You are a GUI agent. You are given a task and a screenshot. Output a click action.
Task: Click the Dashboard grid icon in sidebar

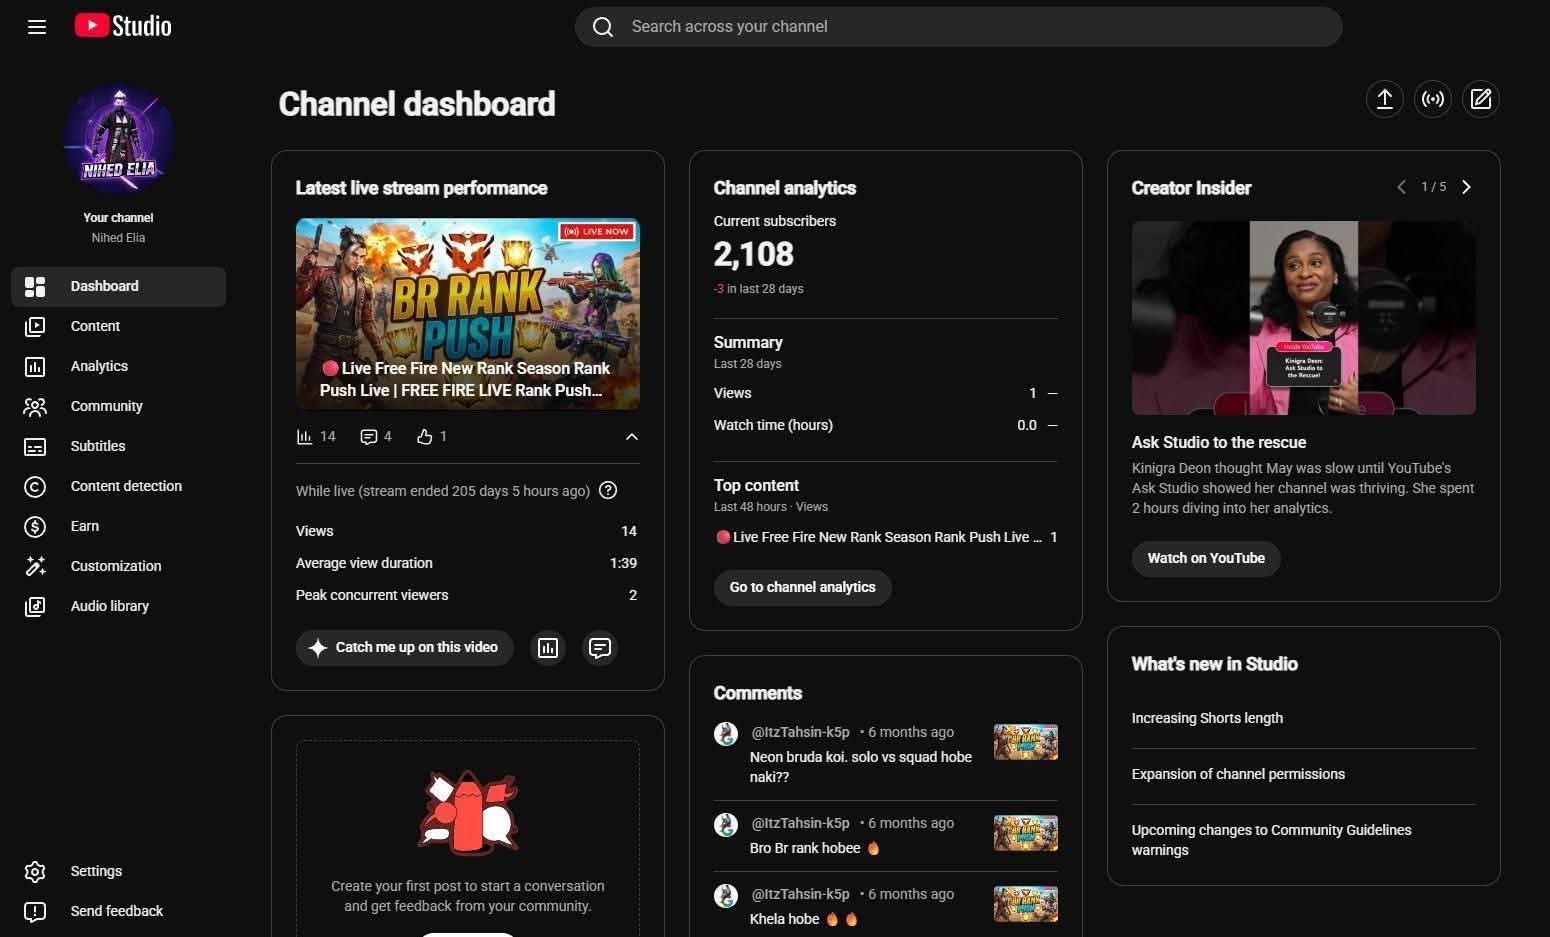coord(35,287)
